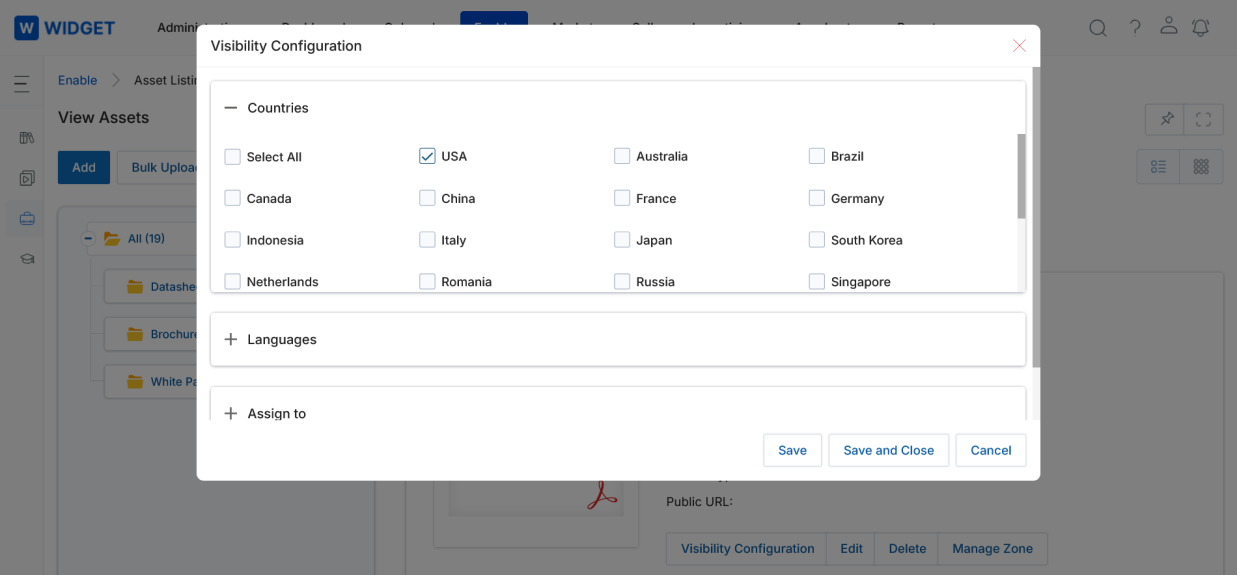This screenshot has height=575, width=1237.
Task: Close the Visibility Configuration dialog with the X
Action: (1019, 46)
